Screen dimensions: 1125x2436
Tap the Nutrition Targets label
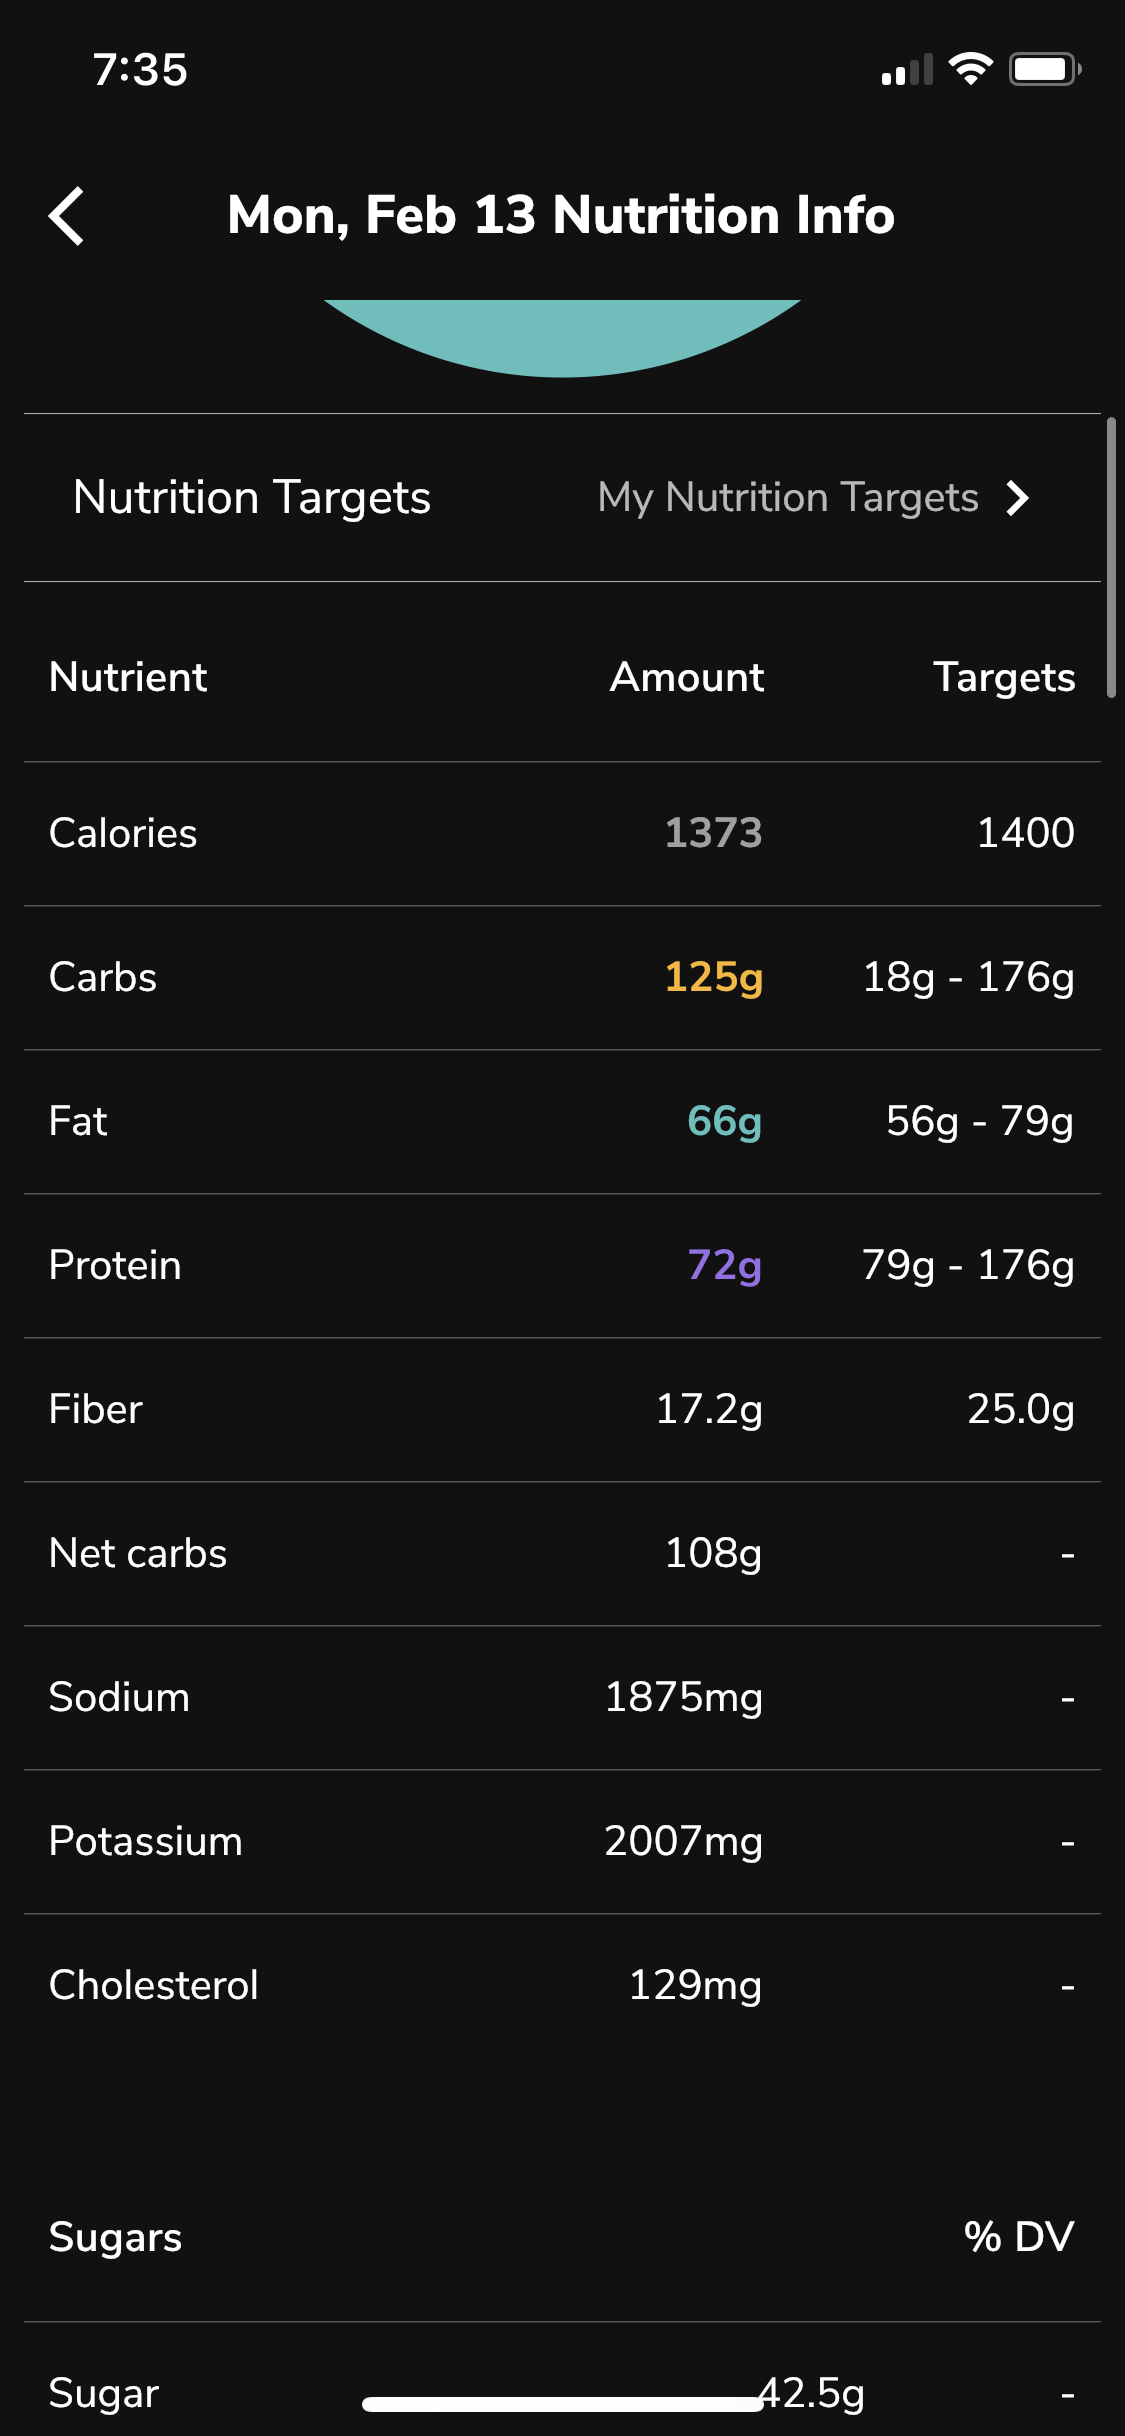pos(252,498)
